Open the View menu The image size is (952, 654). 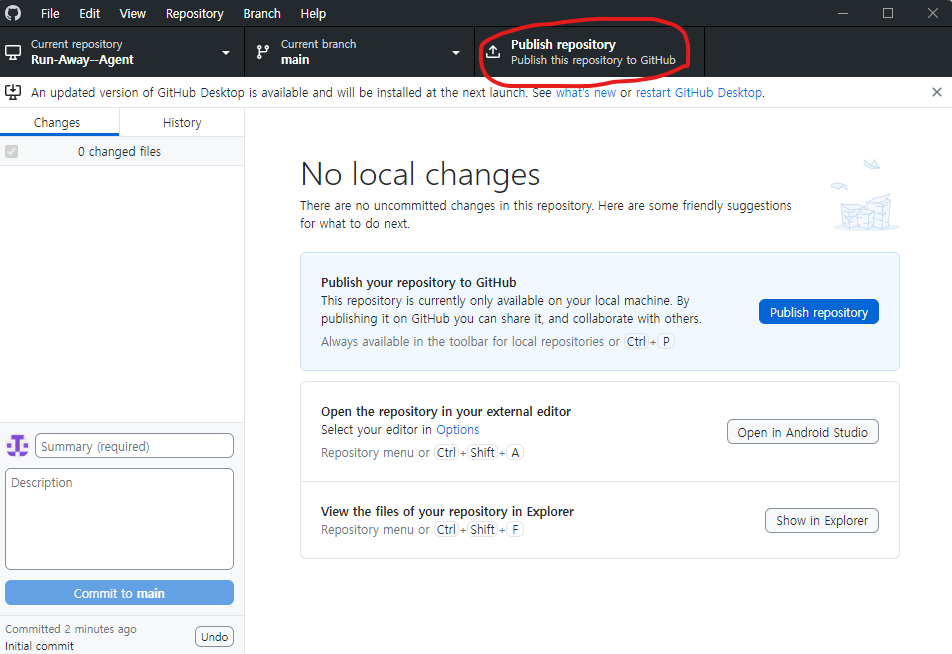coord(132,13)
